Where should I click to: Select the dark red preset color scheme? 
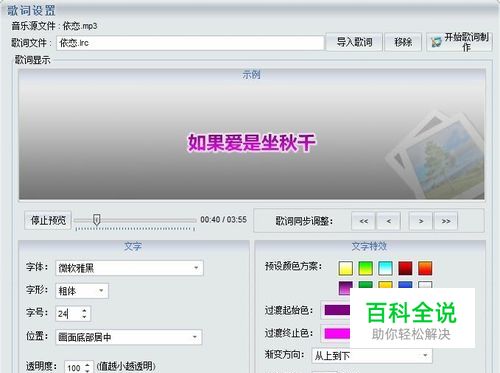405,268
